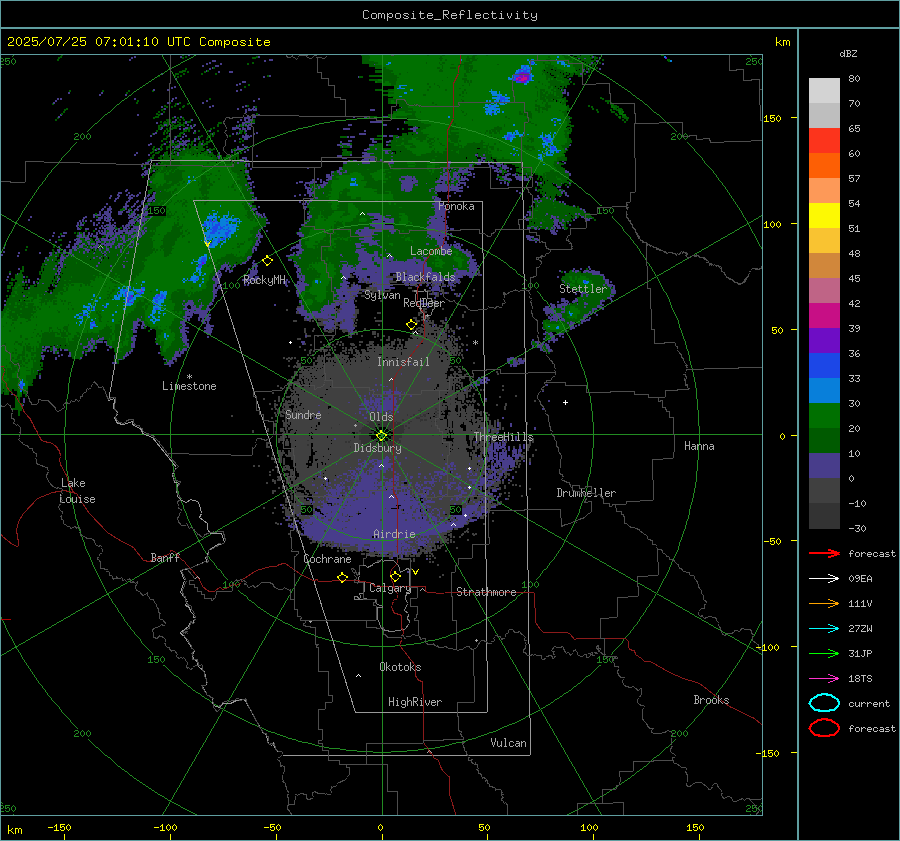Viewport: 900px width, 841px height.
Task: Click the 42 dBZ magenta swatch
Action: pyautogui.click(x=824, y=315)
